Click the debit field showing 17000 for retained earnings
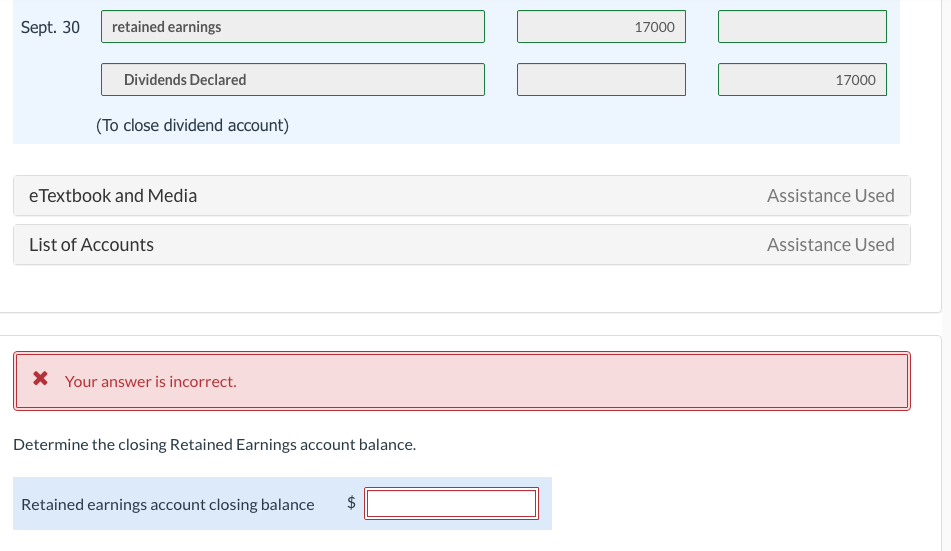Image resolution: width=951 pixels, height=551 pixels. [x=601, y=27]
